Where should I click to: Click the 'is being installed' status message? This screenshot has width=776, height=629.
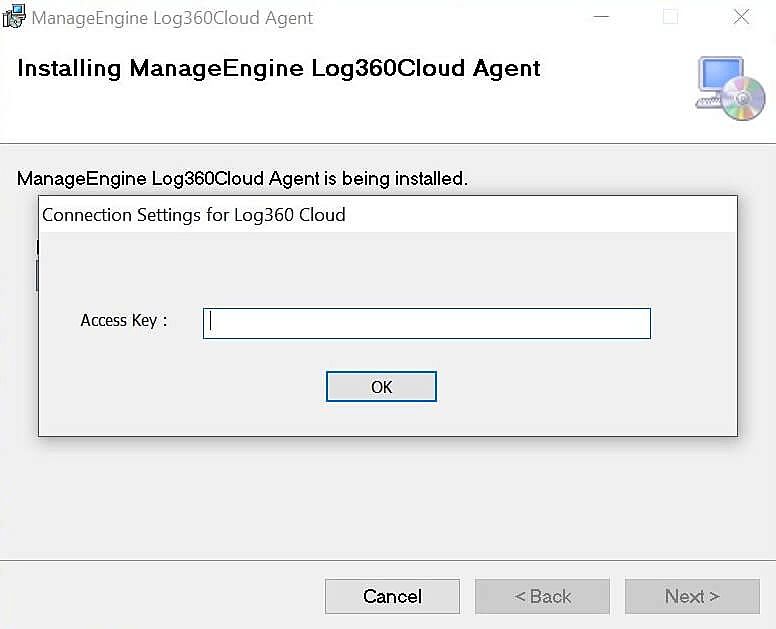pos(242,179)
